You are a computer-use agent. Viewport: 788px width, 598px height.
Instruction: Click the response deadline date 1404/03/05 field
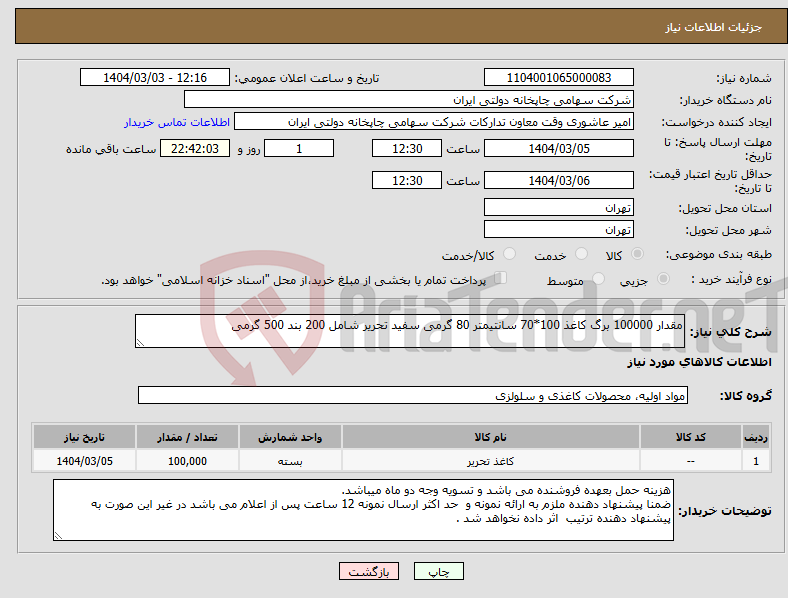click(x=558, y=148)
